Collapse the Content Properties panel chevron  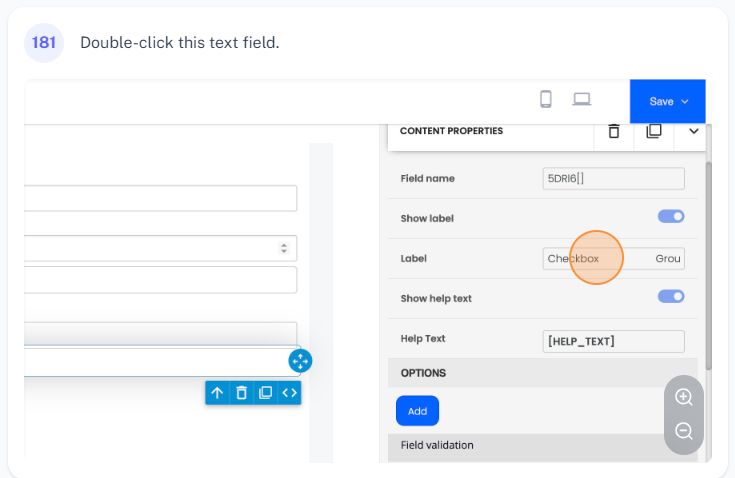coord(693,131)
